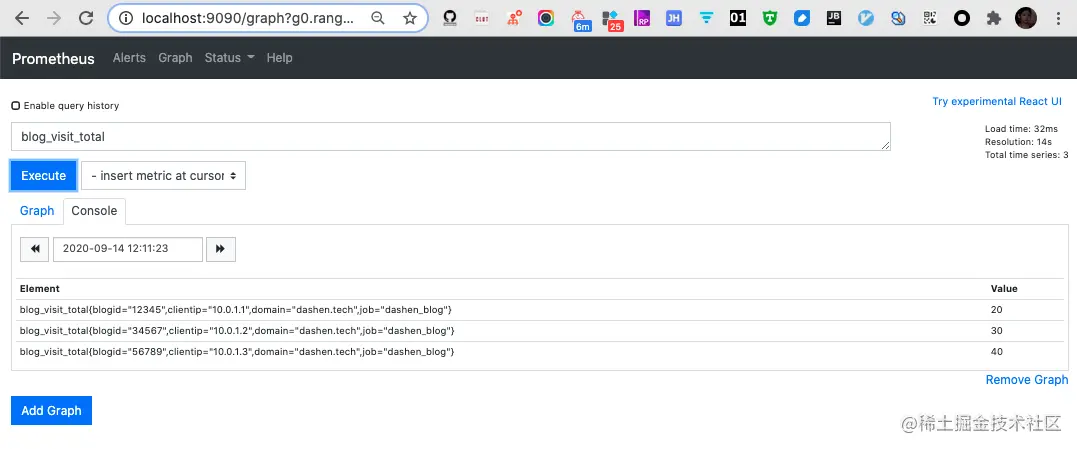The width and height of the screenshot is (1077, 449).
Task: Expand the Status menu in navbar
Action: pyautogui.click(x=229, y=58)
